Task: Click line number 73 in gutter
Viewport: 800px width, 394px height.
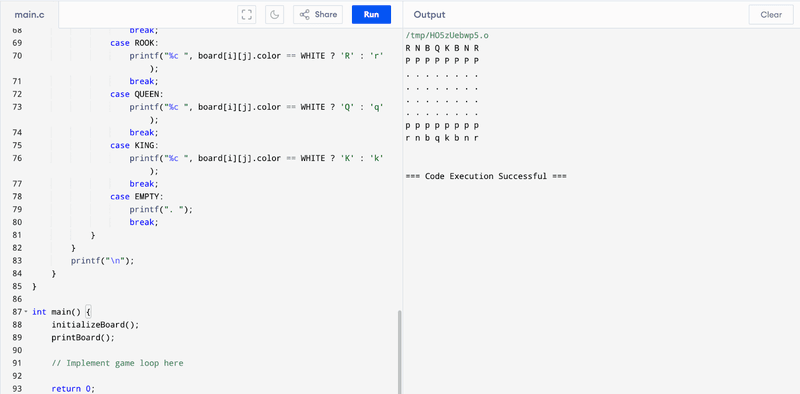Action: [16, 107]
